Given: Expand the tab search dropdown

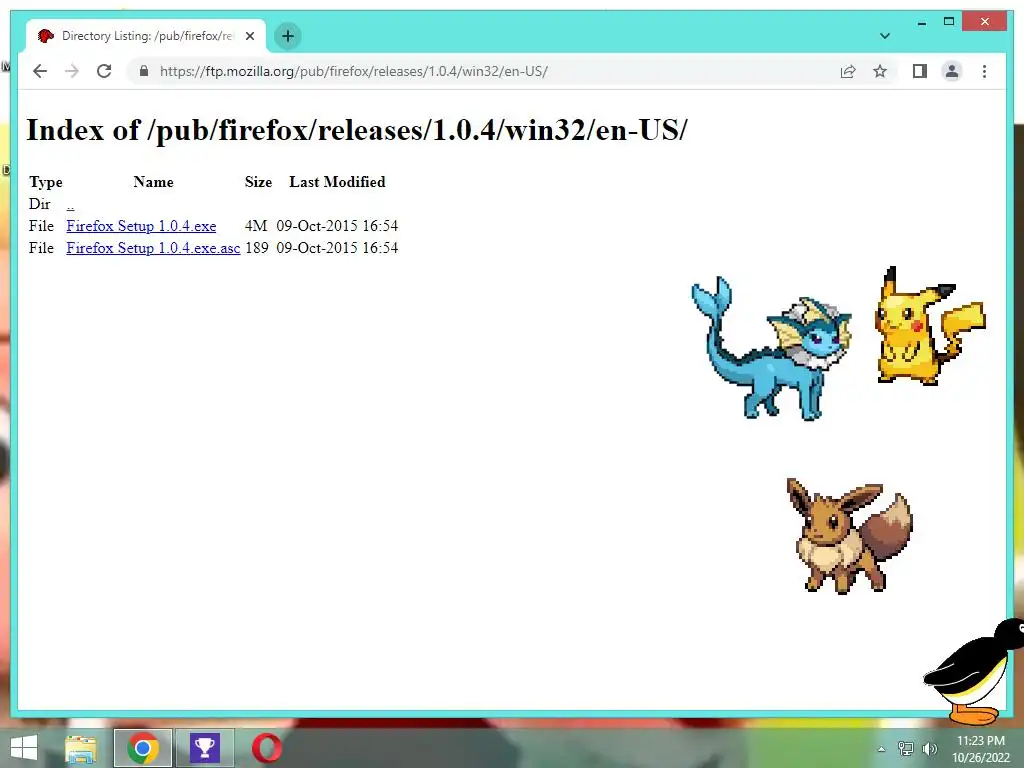Looking at the screenshot, I should 885,36.
